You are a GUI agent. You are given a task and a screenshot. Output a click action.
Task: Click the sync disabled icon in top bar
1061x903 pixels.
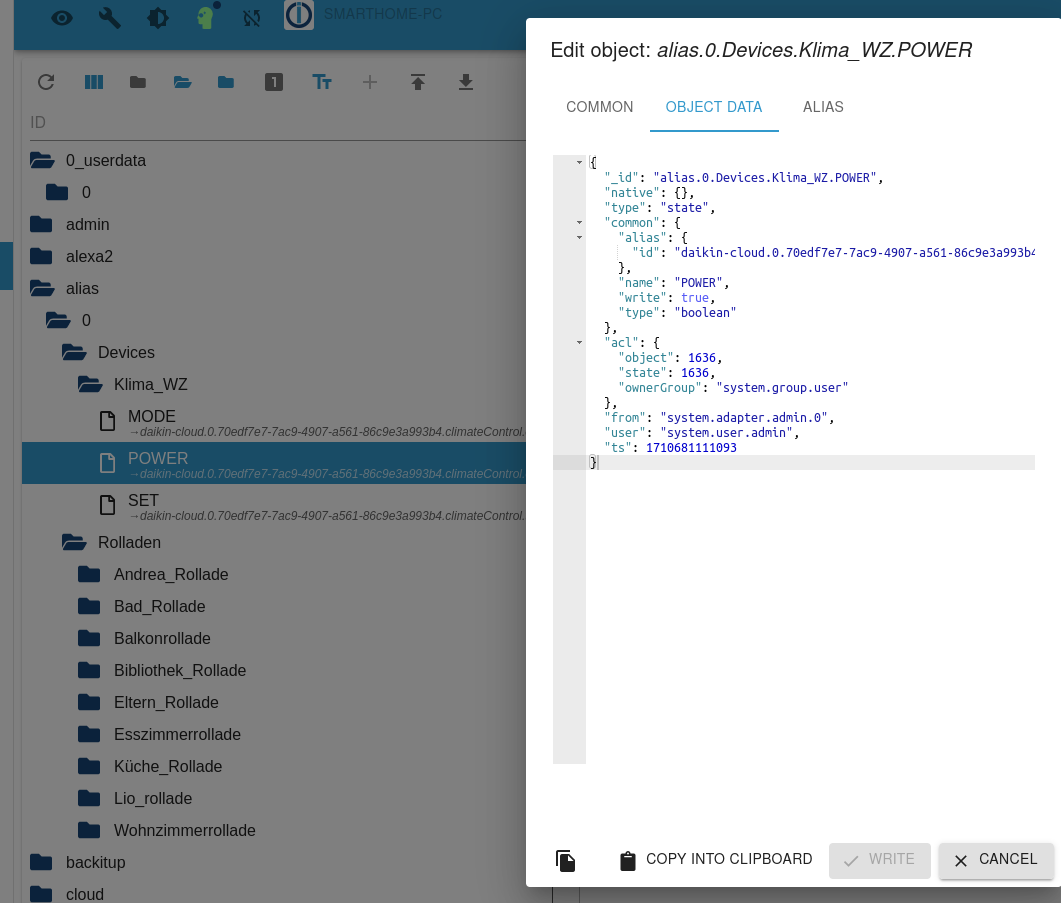coord(252,18)
